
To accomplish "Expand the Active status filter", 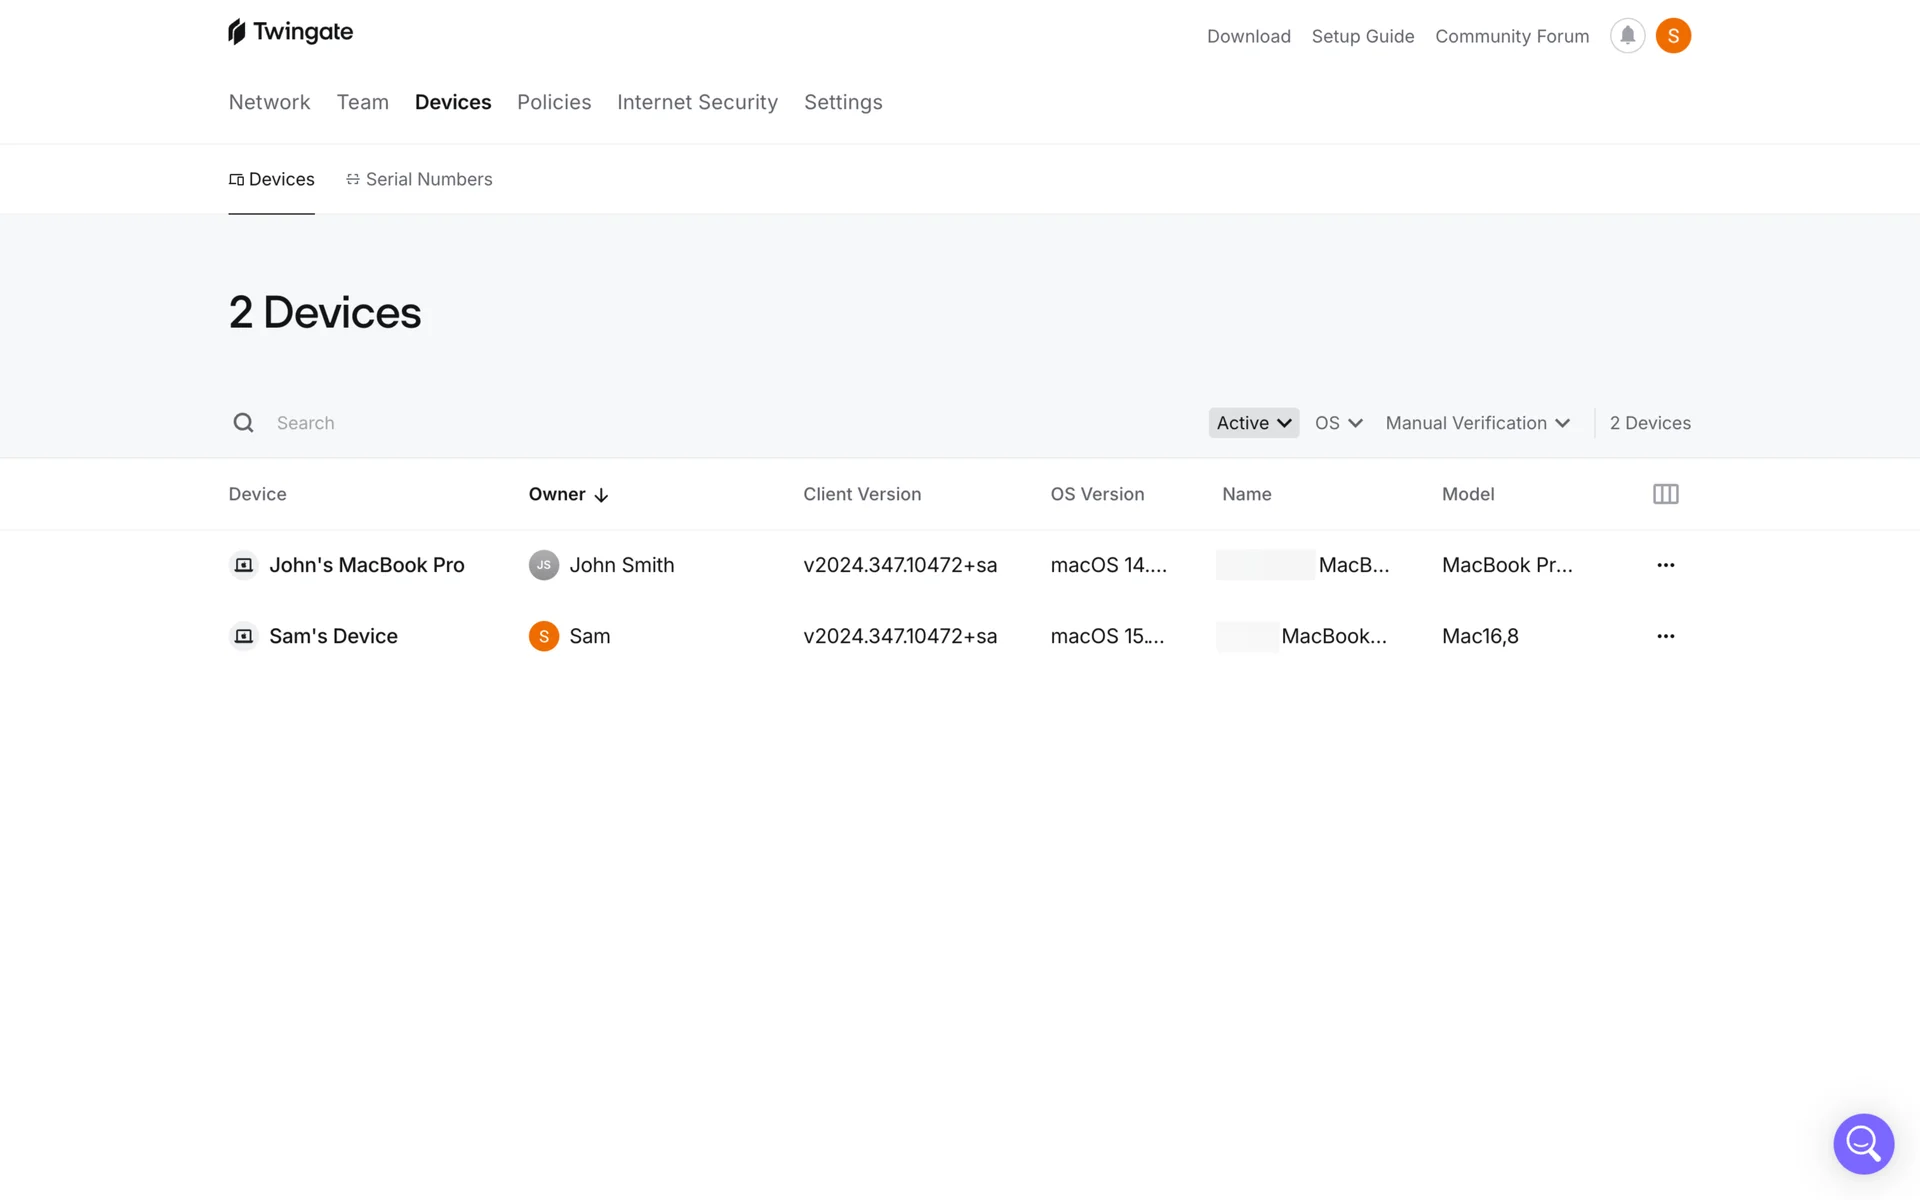I will pos(1253,423).
